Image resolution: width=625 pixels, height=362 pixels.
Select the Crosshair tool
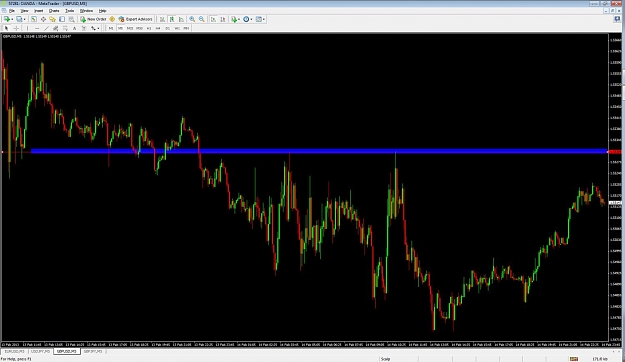(x=16, y=28)
